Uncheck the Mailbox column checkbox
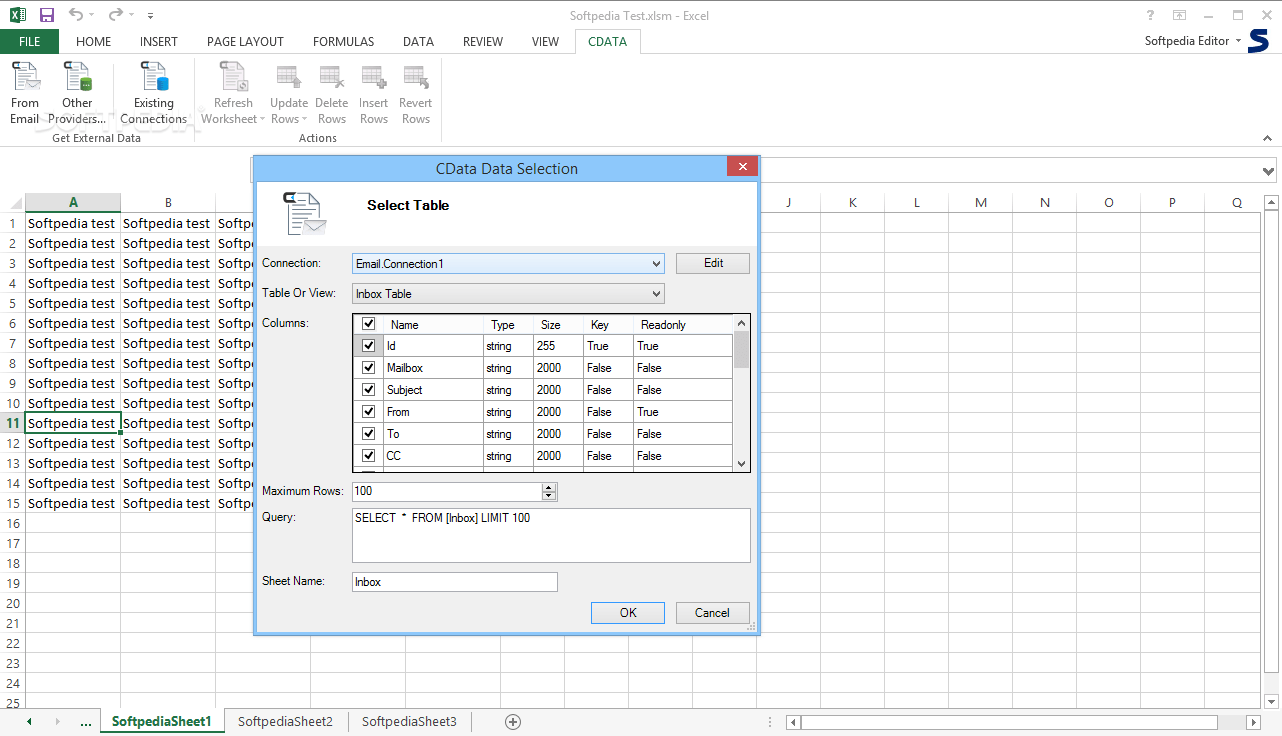 [x=369, y=368]
